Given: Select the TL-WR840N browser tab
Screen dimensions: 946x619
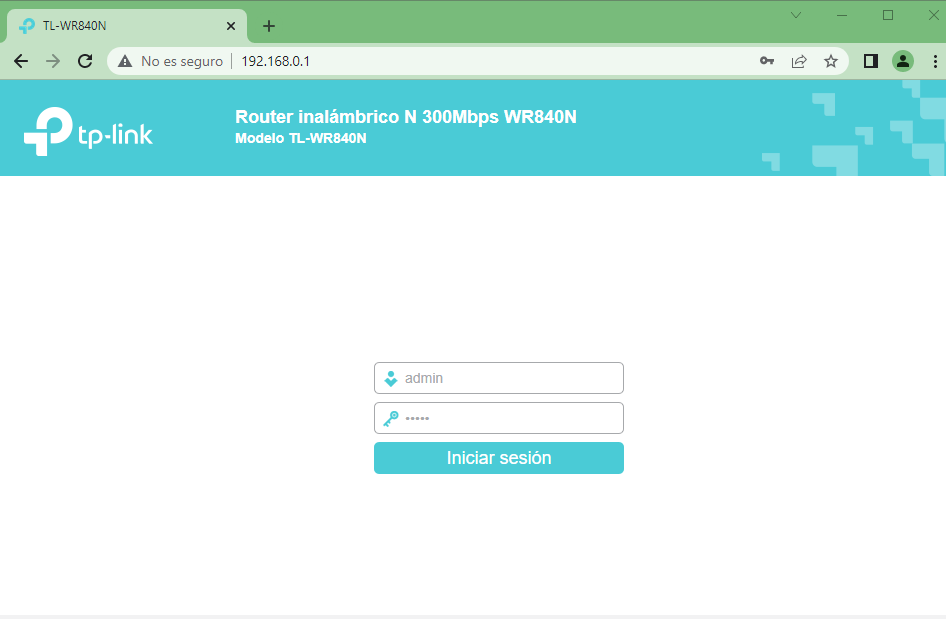Looking at the screenshot, I should click(x=120, y=26).
